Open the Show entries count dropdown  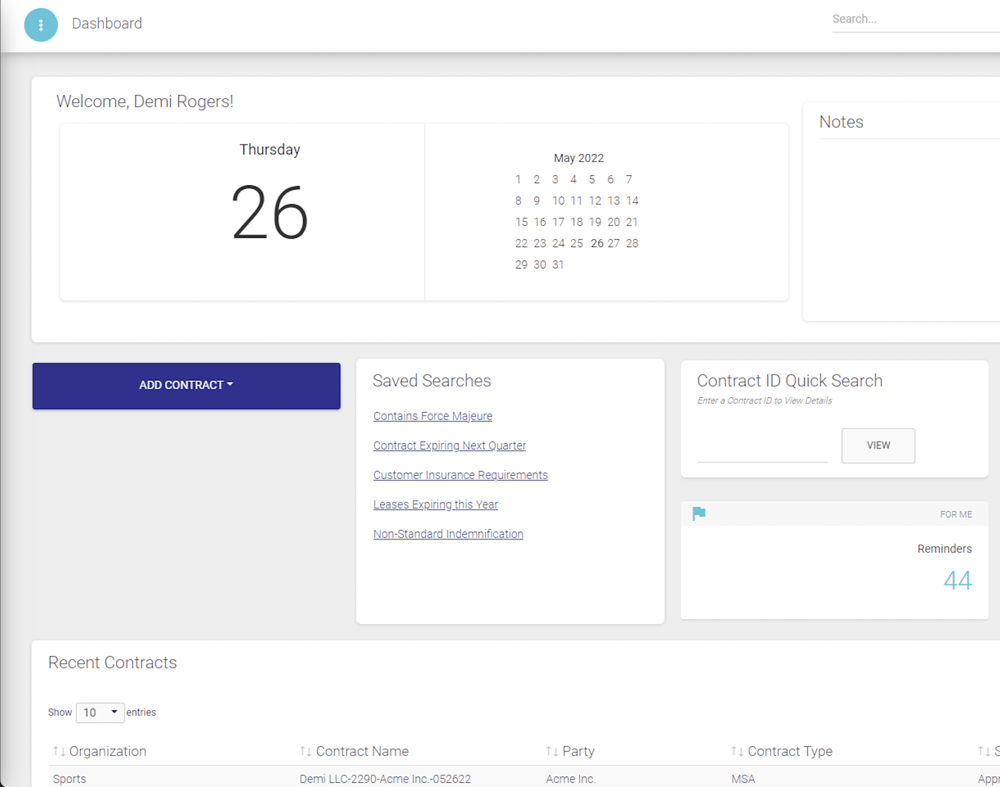point(100,712)
